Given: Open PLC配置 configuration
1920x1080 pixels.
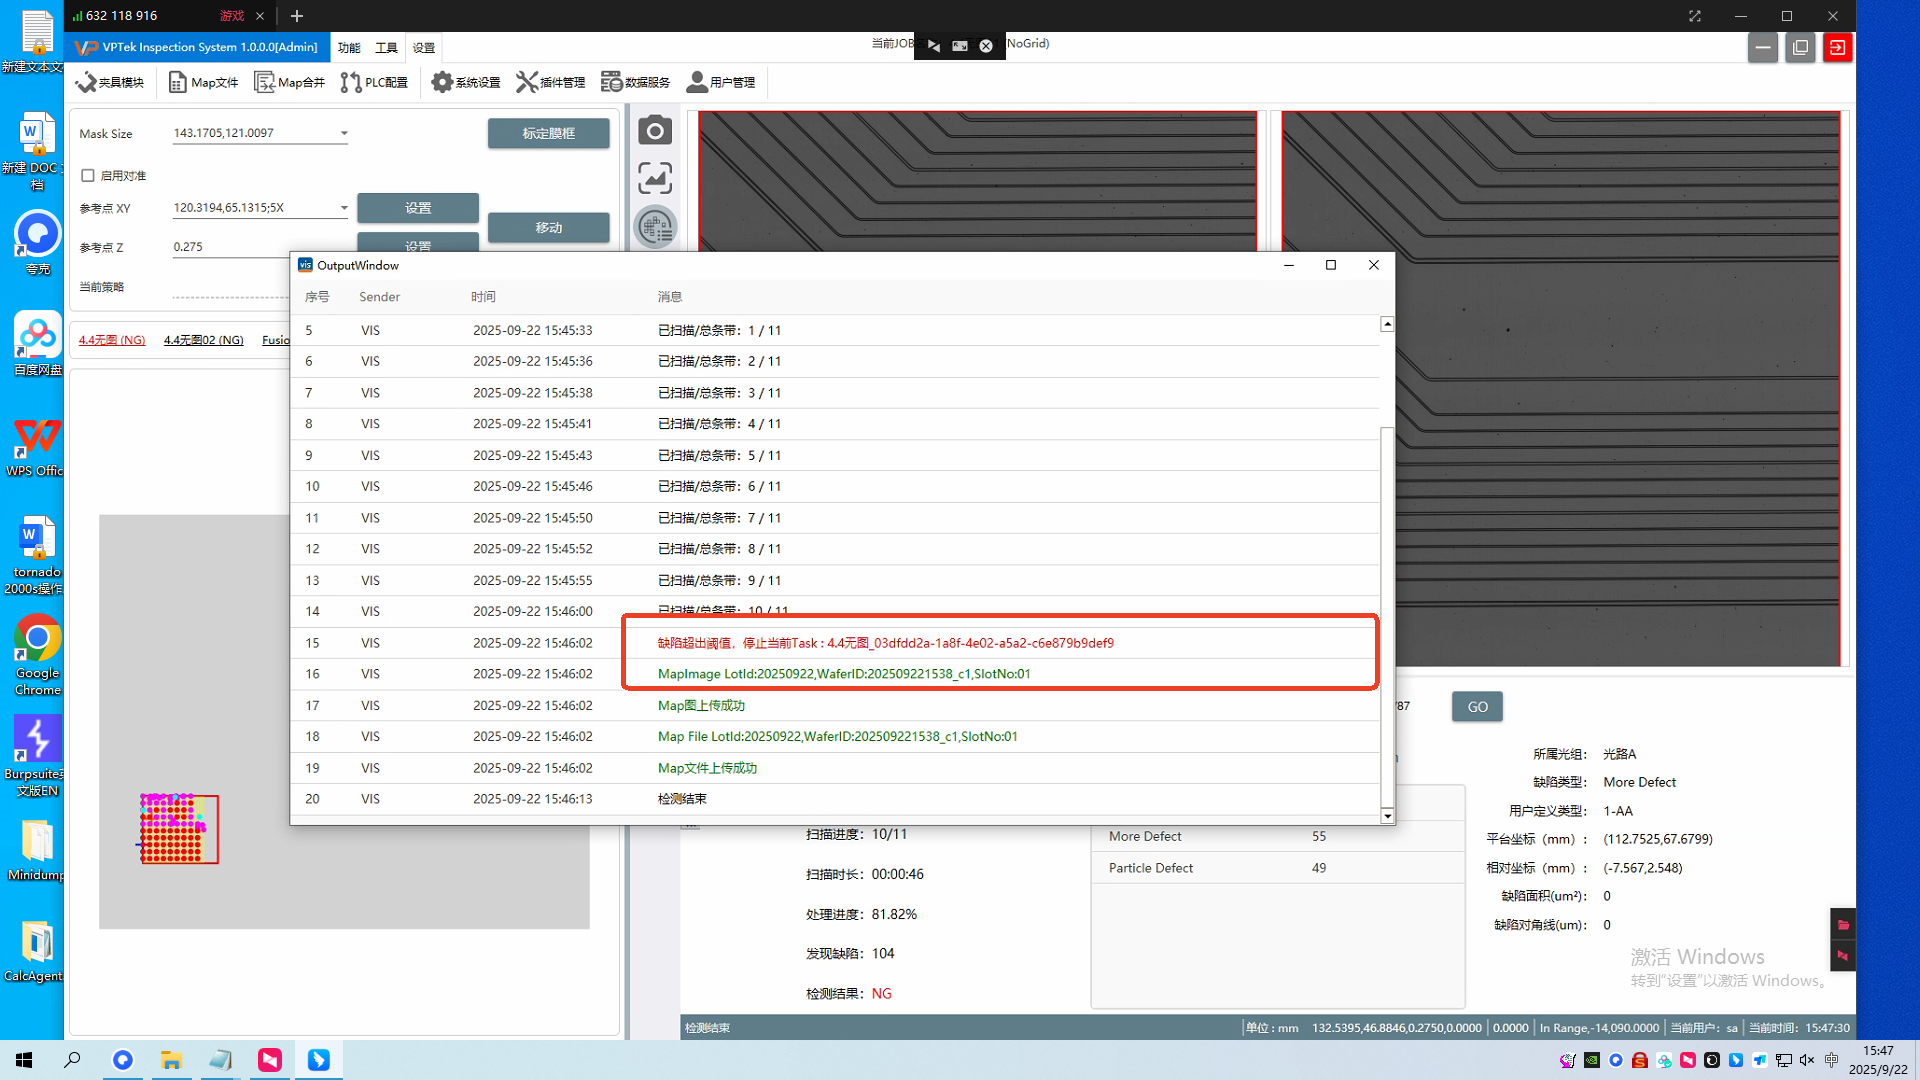Looking at the screenshot, I should (x=375, y=82).
